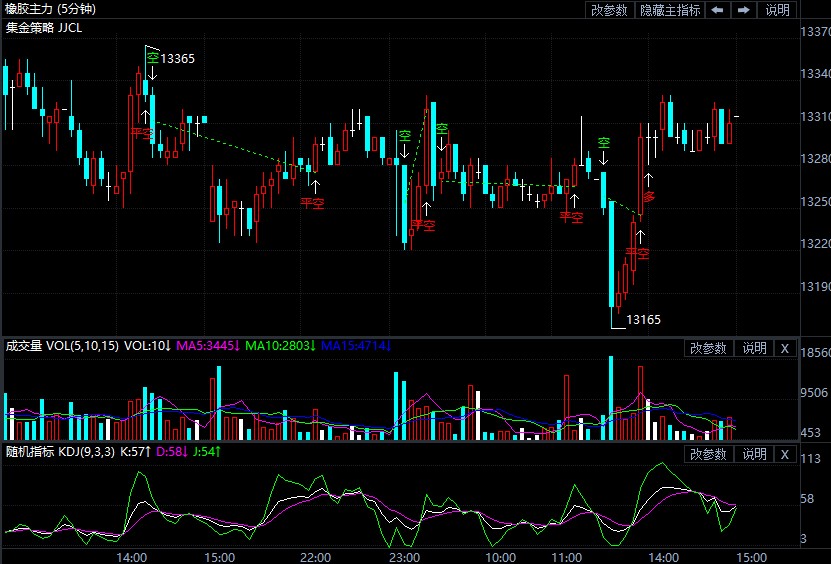Open KDJ panel 改参数 settings
Viewport: 831px width, 564px height.
(708, 454)
